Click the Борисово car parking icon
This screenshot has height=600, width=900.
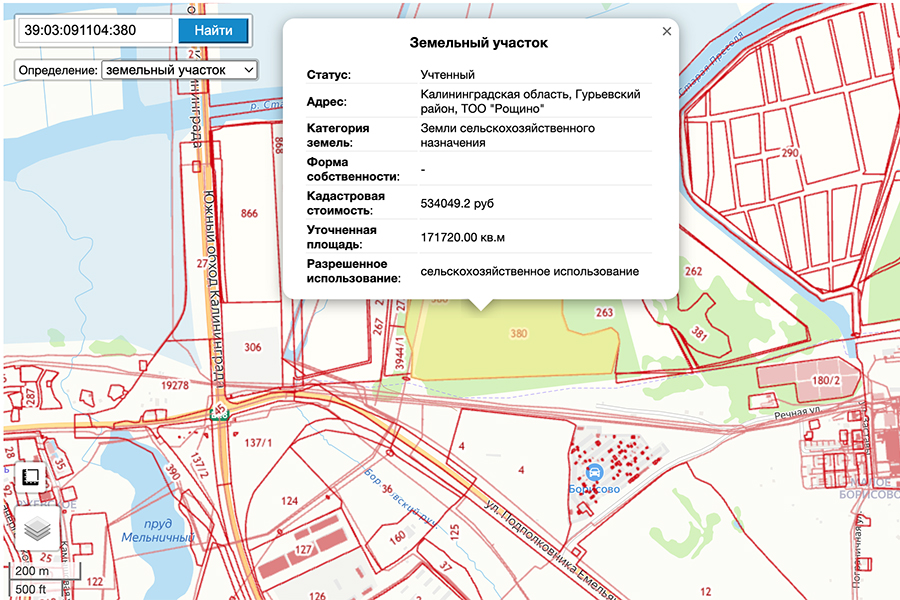point(595,473)
